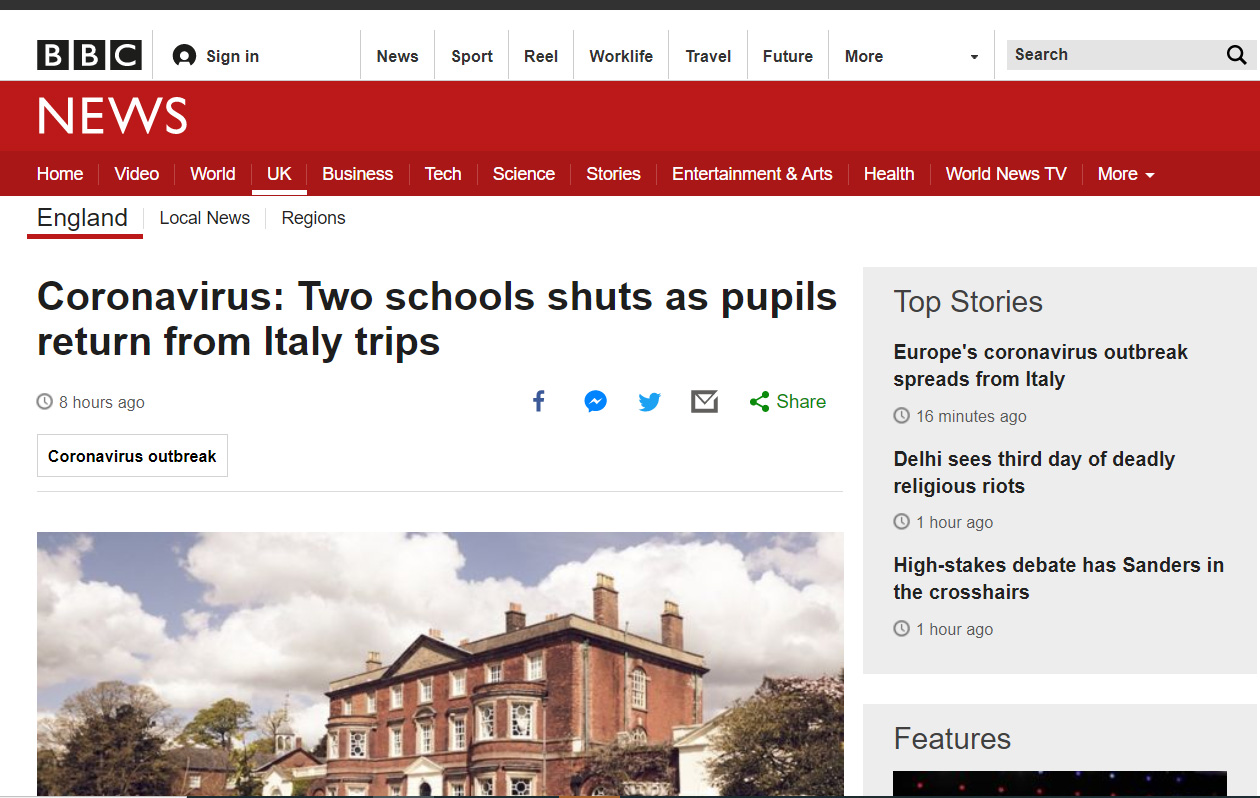Open the Tech news tab
The image size is (1260, 798).
click(x=443, y=174)
